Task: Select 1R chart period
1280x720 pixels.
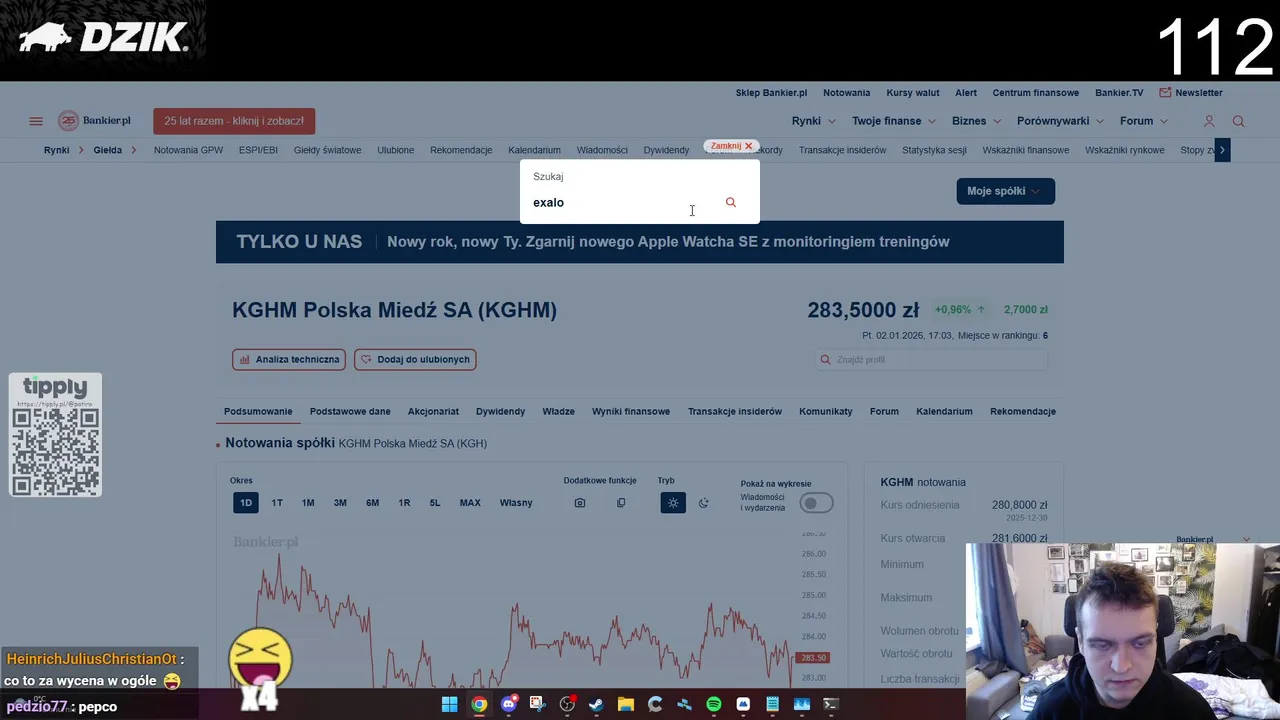Action: 404,503
